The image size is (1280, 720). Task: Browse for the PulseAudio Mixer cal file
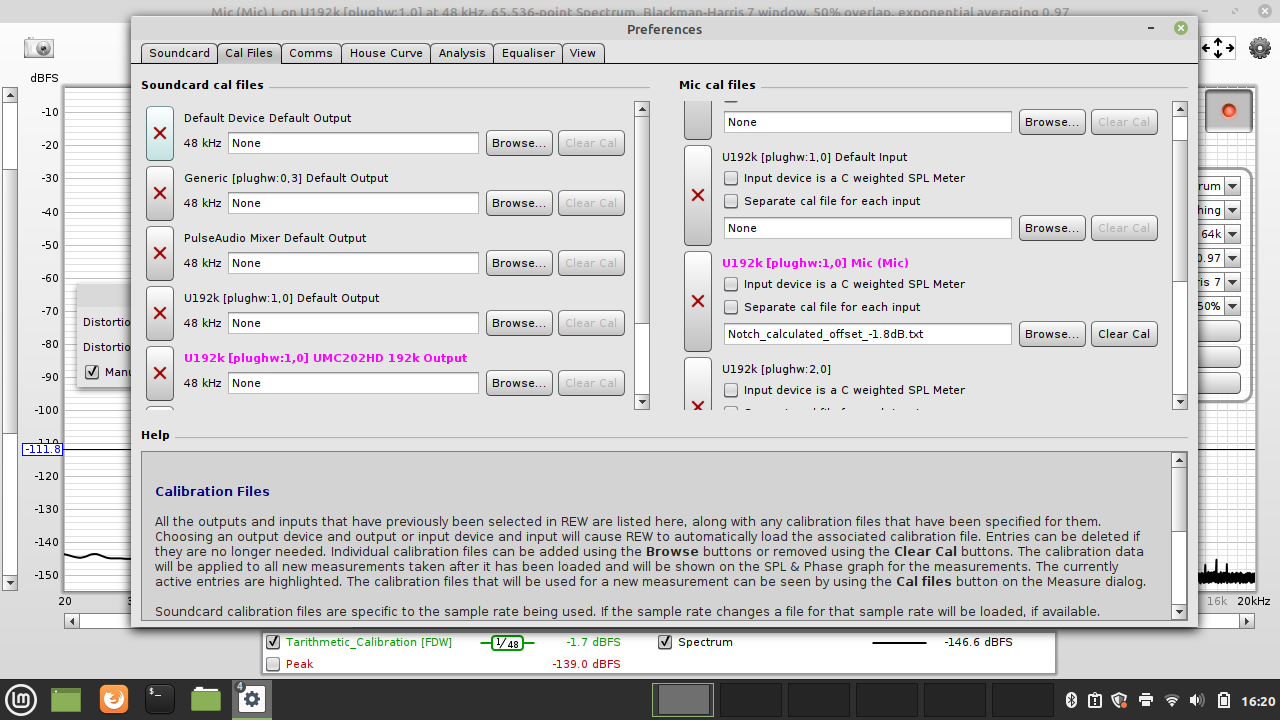pos(519,263)
